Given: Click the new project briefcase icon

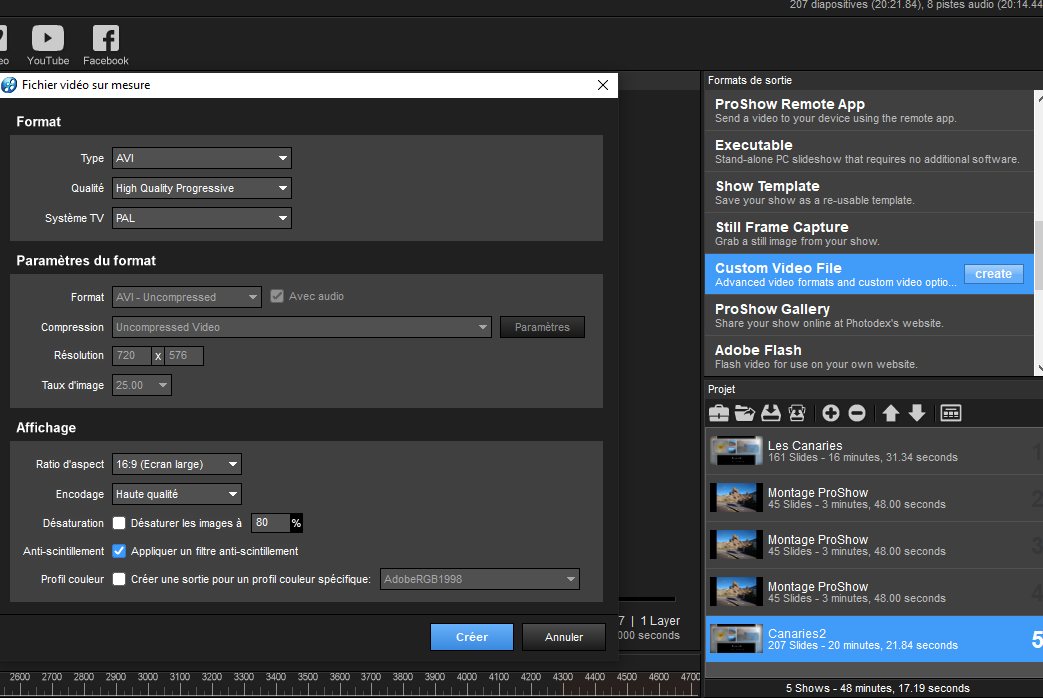Looking at the screenshot, I should point(718,413).
